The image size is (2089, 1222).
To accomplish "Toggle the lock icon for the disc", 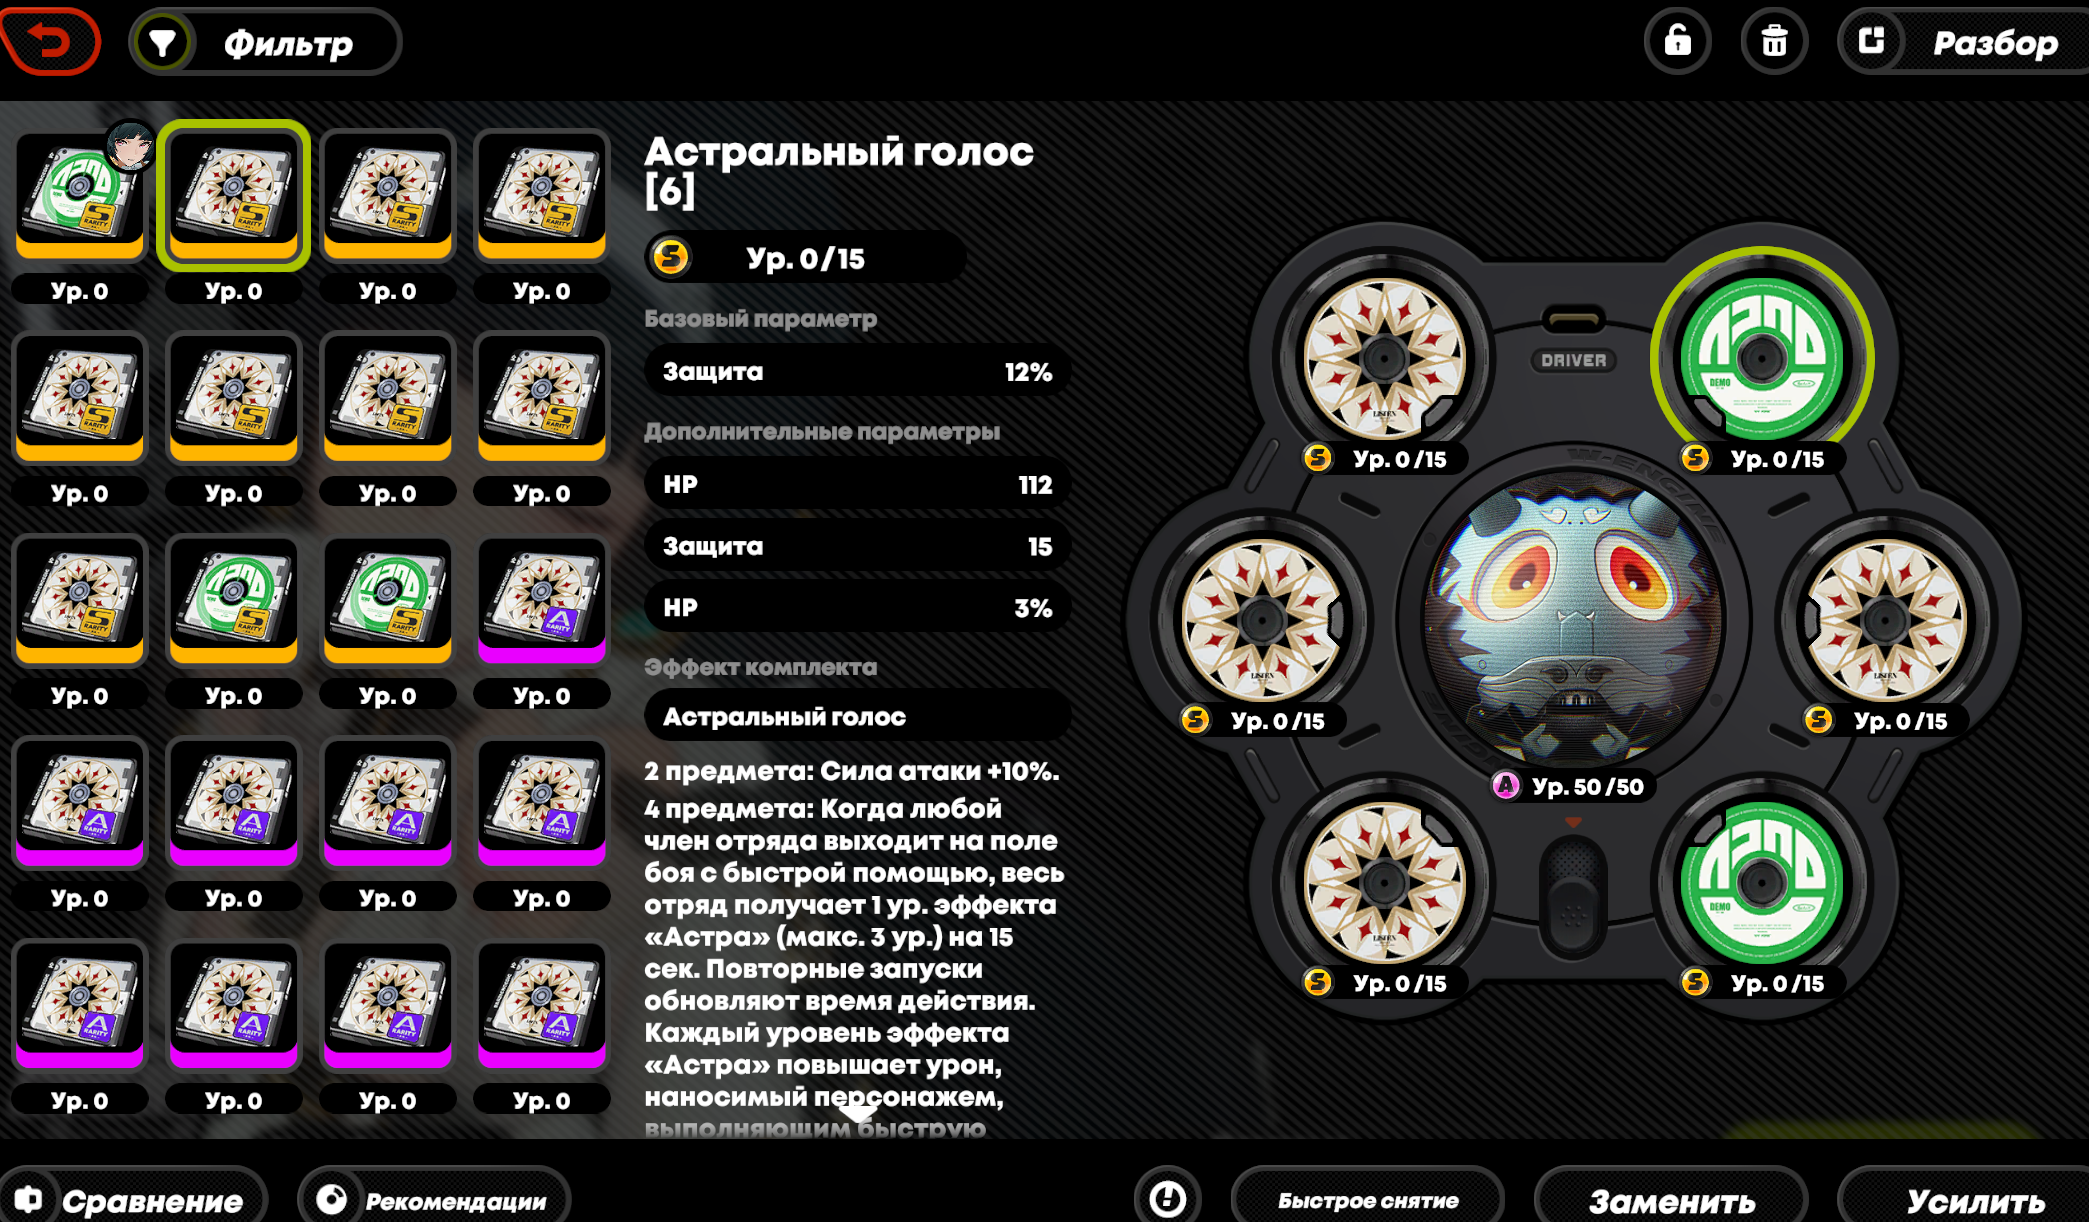I will click(x=1677, y=41).
